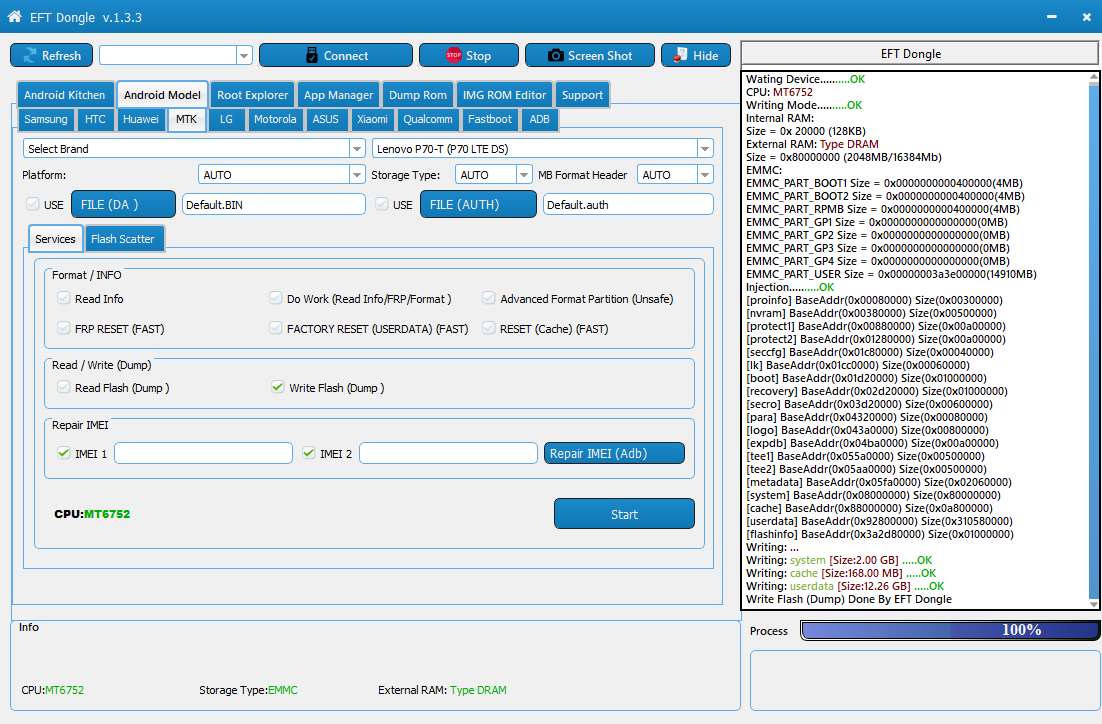Switch to the Xiaomi tab
1102x724 pixels.
coord(372,119)
